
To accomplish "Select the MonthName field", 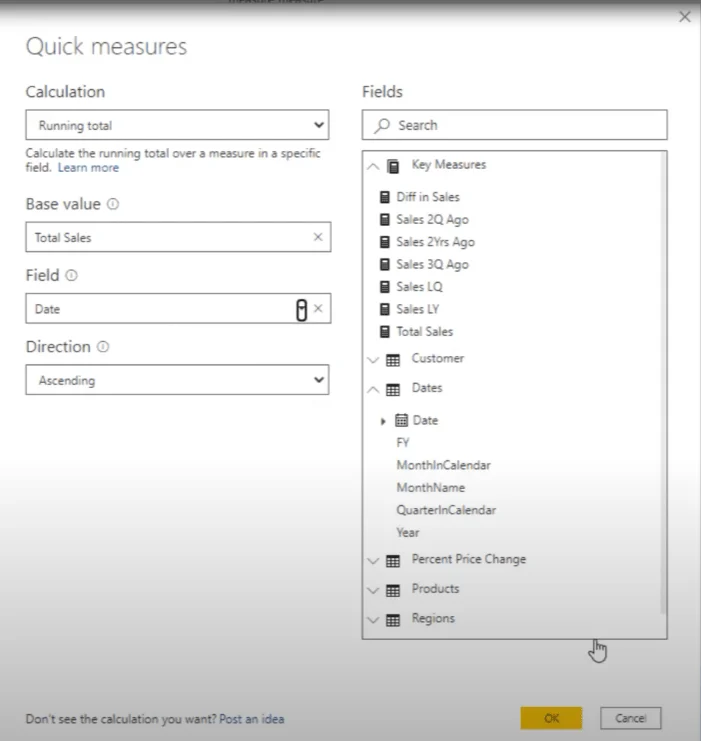I will click(431, 487).
